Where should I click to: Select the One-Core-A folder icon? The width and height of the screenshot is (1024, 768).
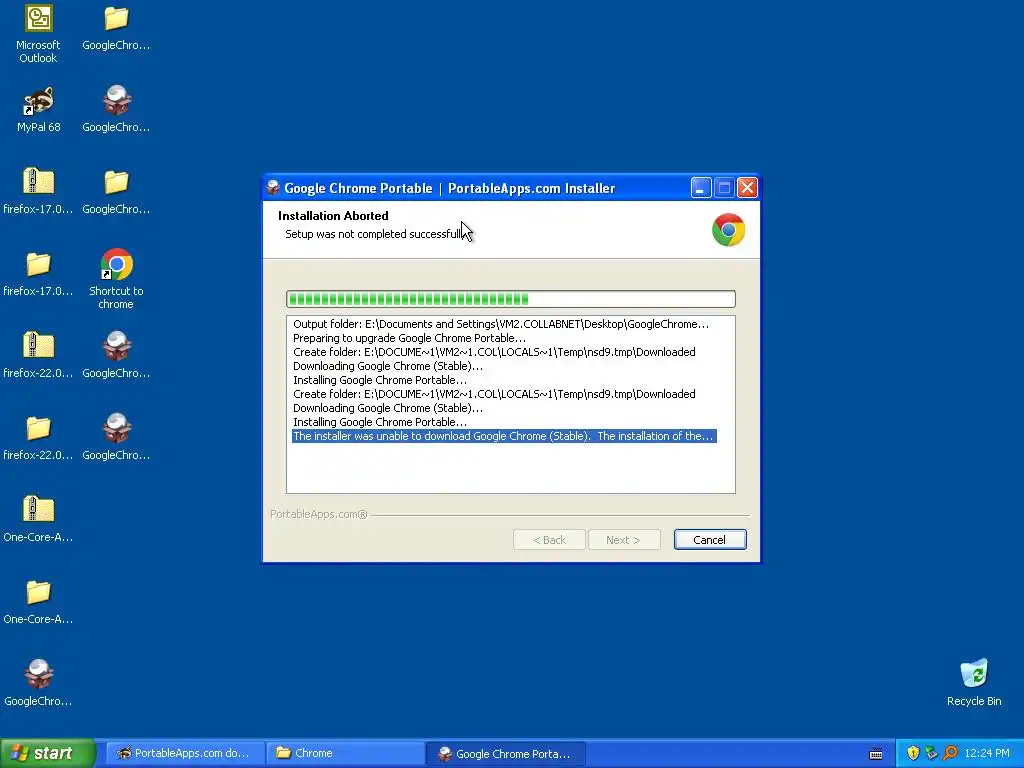coord(38,601)
